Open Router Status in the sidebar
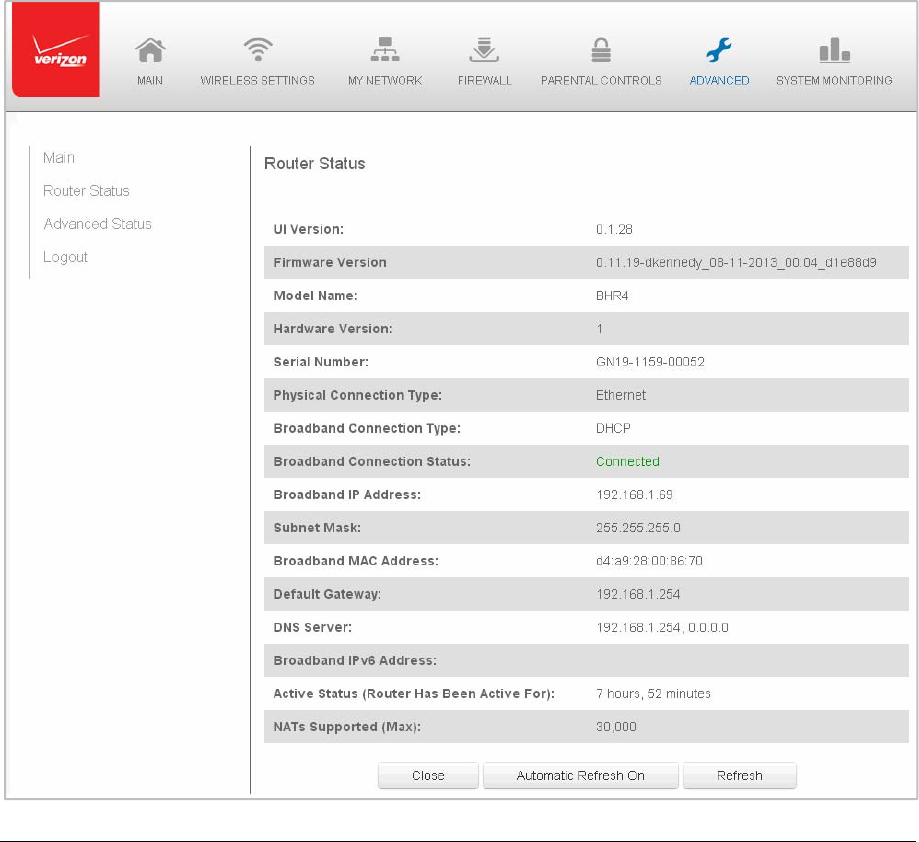 point(86,191)
